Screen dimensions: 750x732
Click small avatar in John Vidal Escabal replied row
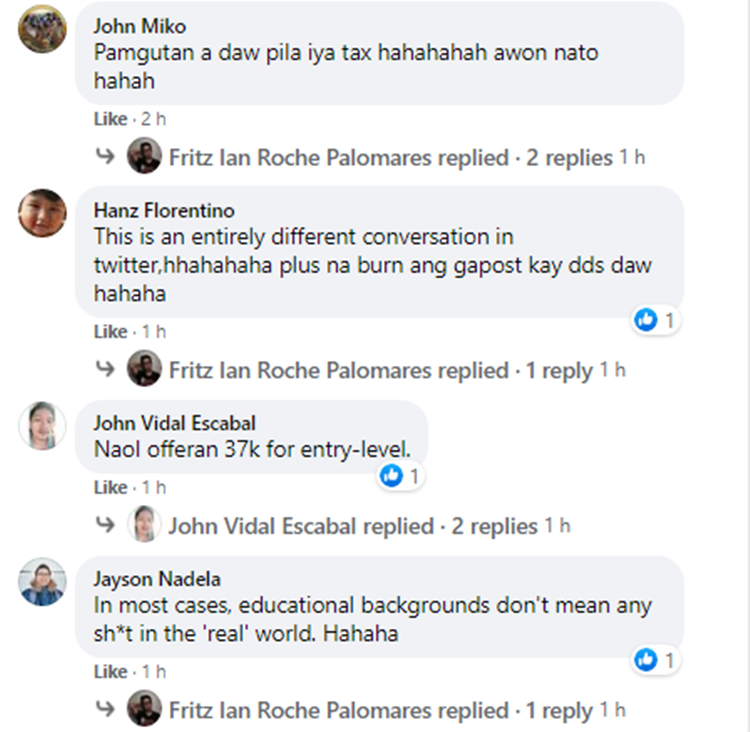(x=144, y=525)
